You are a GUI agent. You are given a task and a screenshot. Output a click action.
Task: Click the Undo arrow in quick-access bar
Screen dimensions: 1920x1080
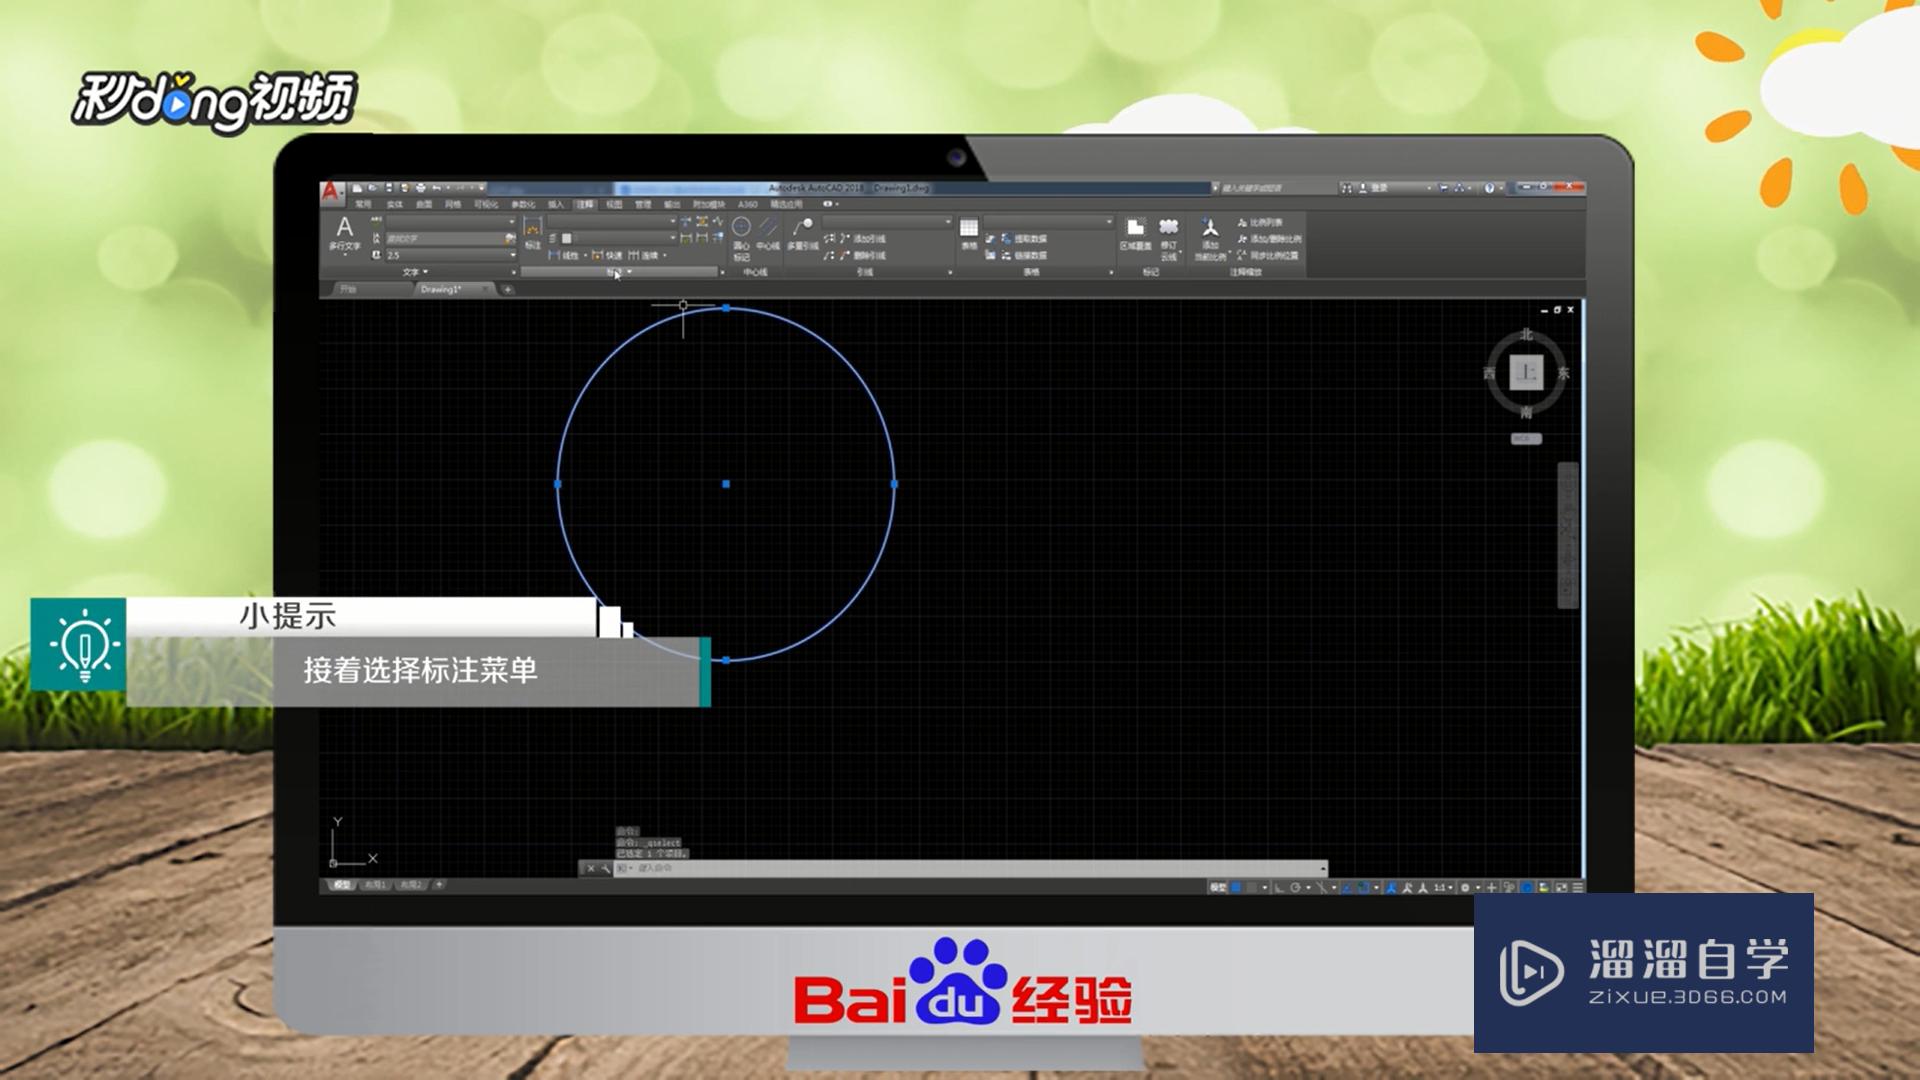437,188
